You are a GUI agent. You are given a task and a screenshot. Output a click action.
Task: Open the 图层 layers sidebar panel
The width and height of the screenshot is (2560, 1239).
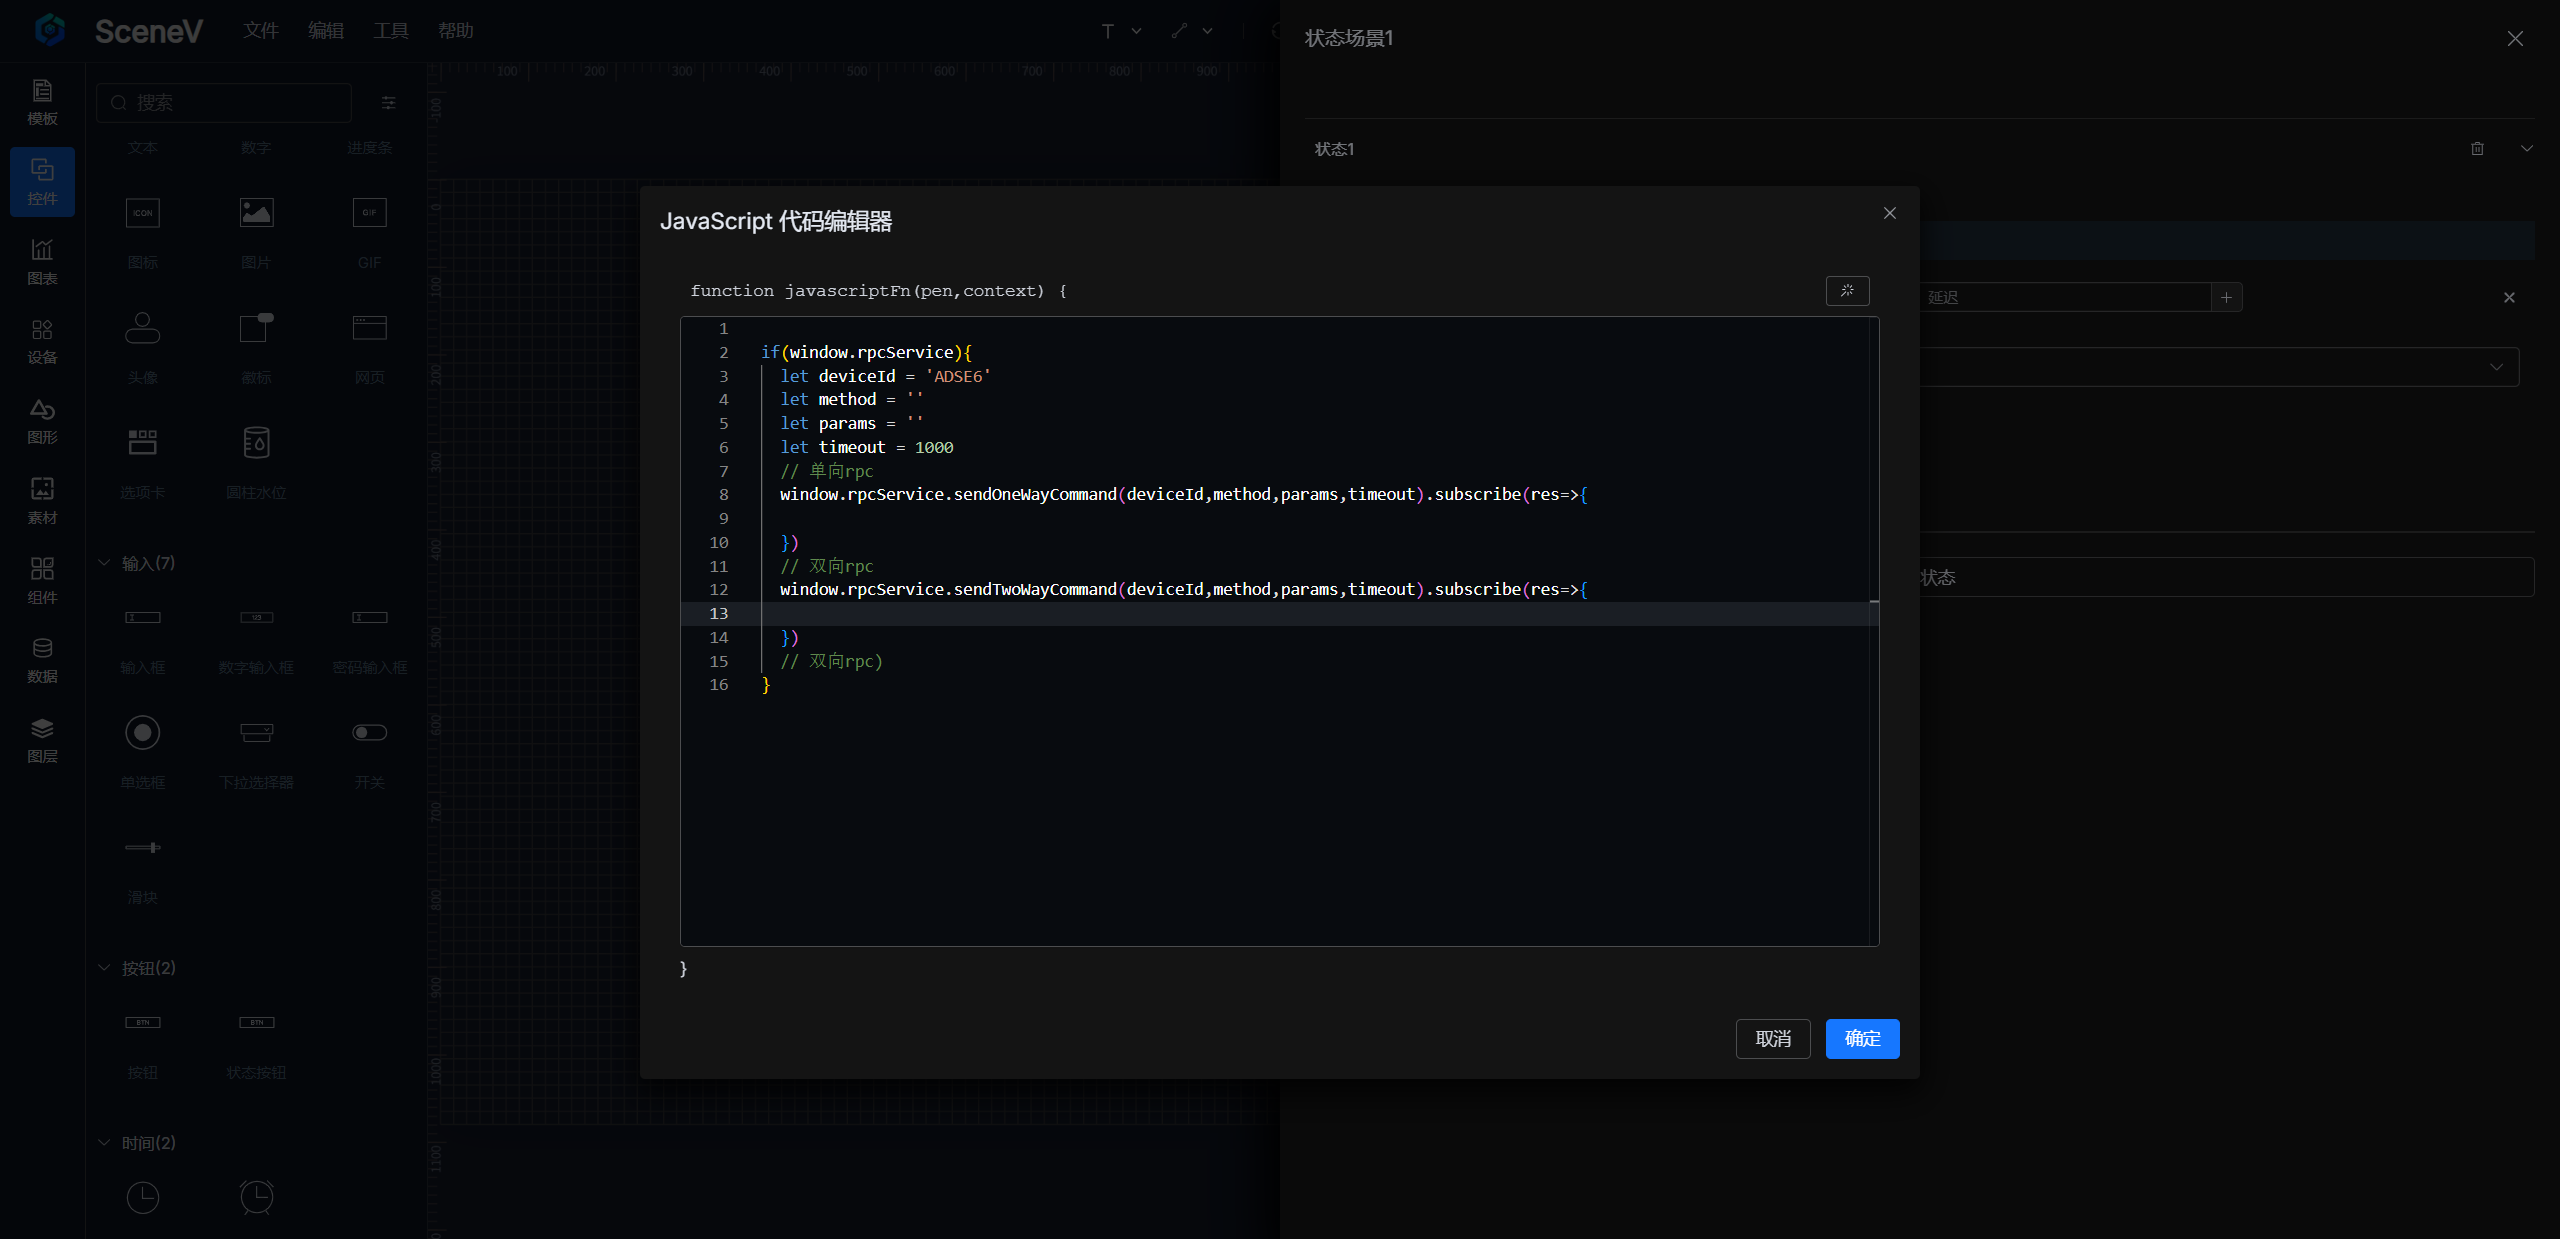tap(42, 740)
